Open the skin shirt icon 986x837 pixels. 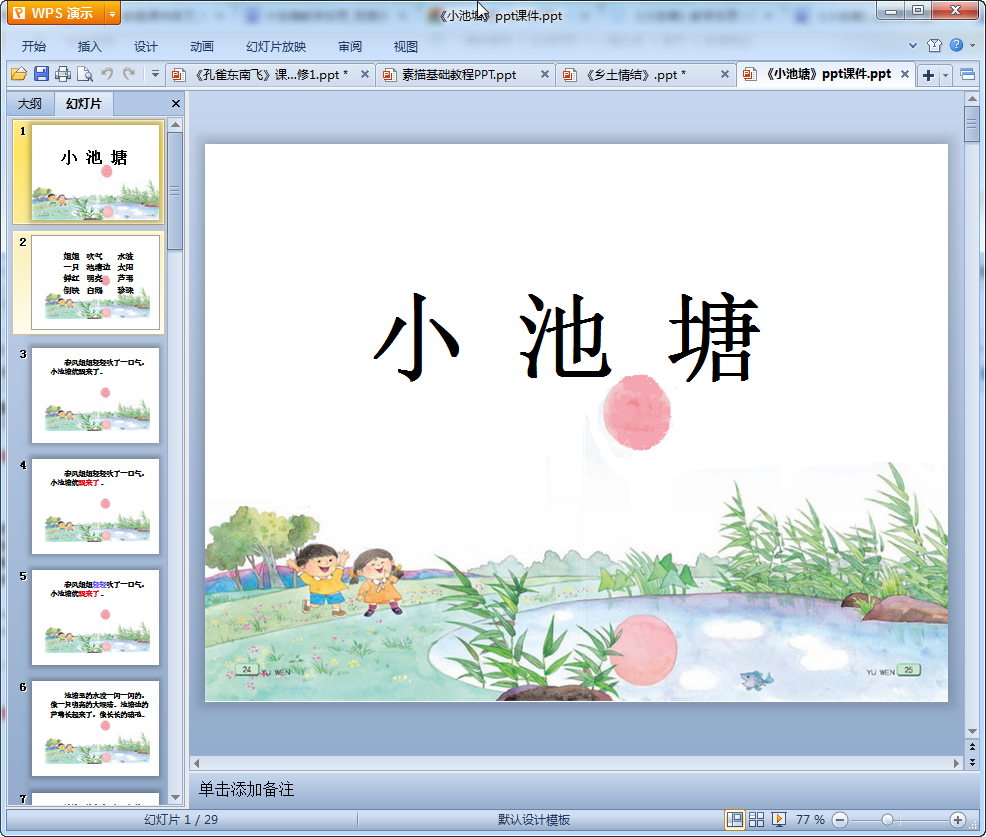pos(934,45)
